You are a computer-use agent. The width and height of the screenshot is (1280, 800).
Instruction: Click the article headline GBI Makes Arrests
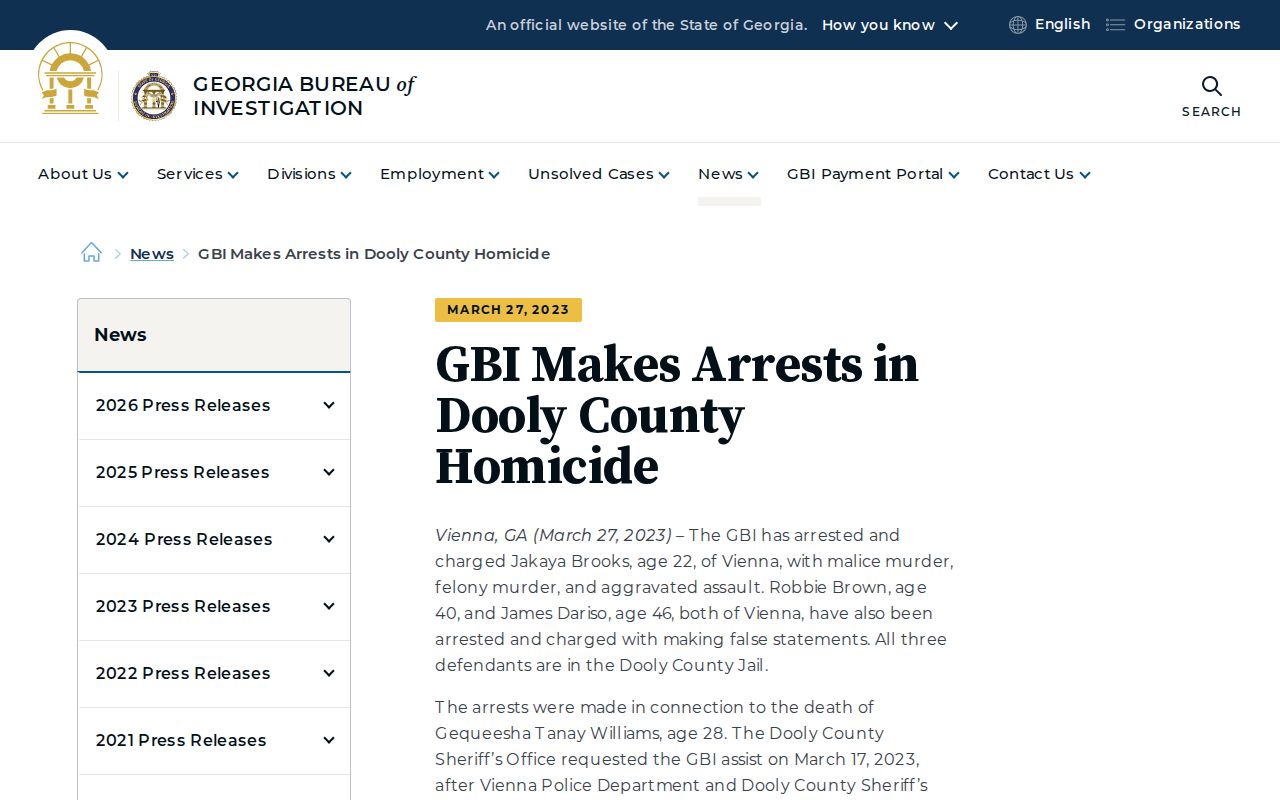[x=677, y=415]
